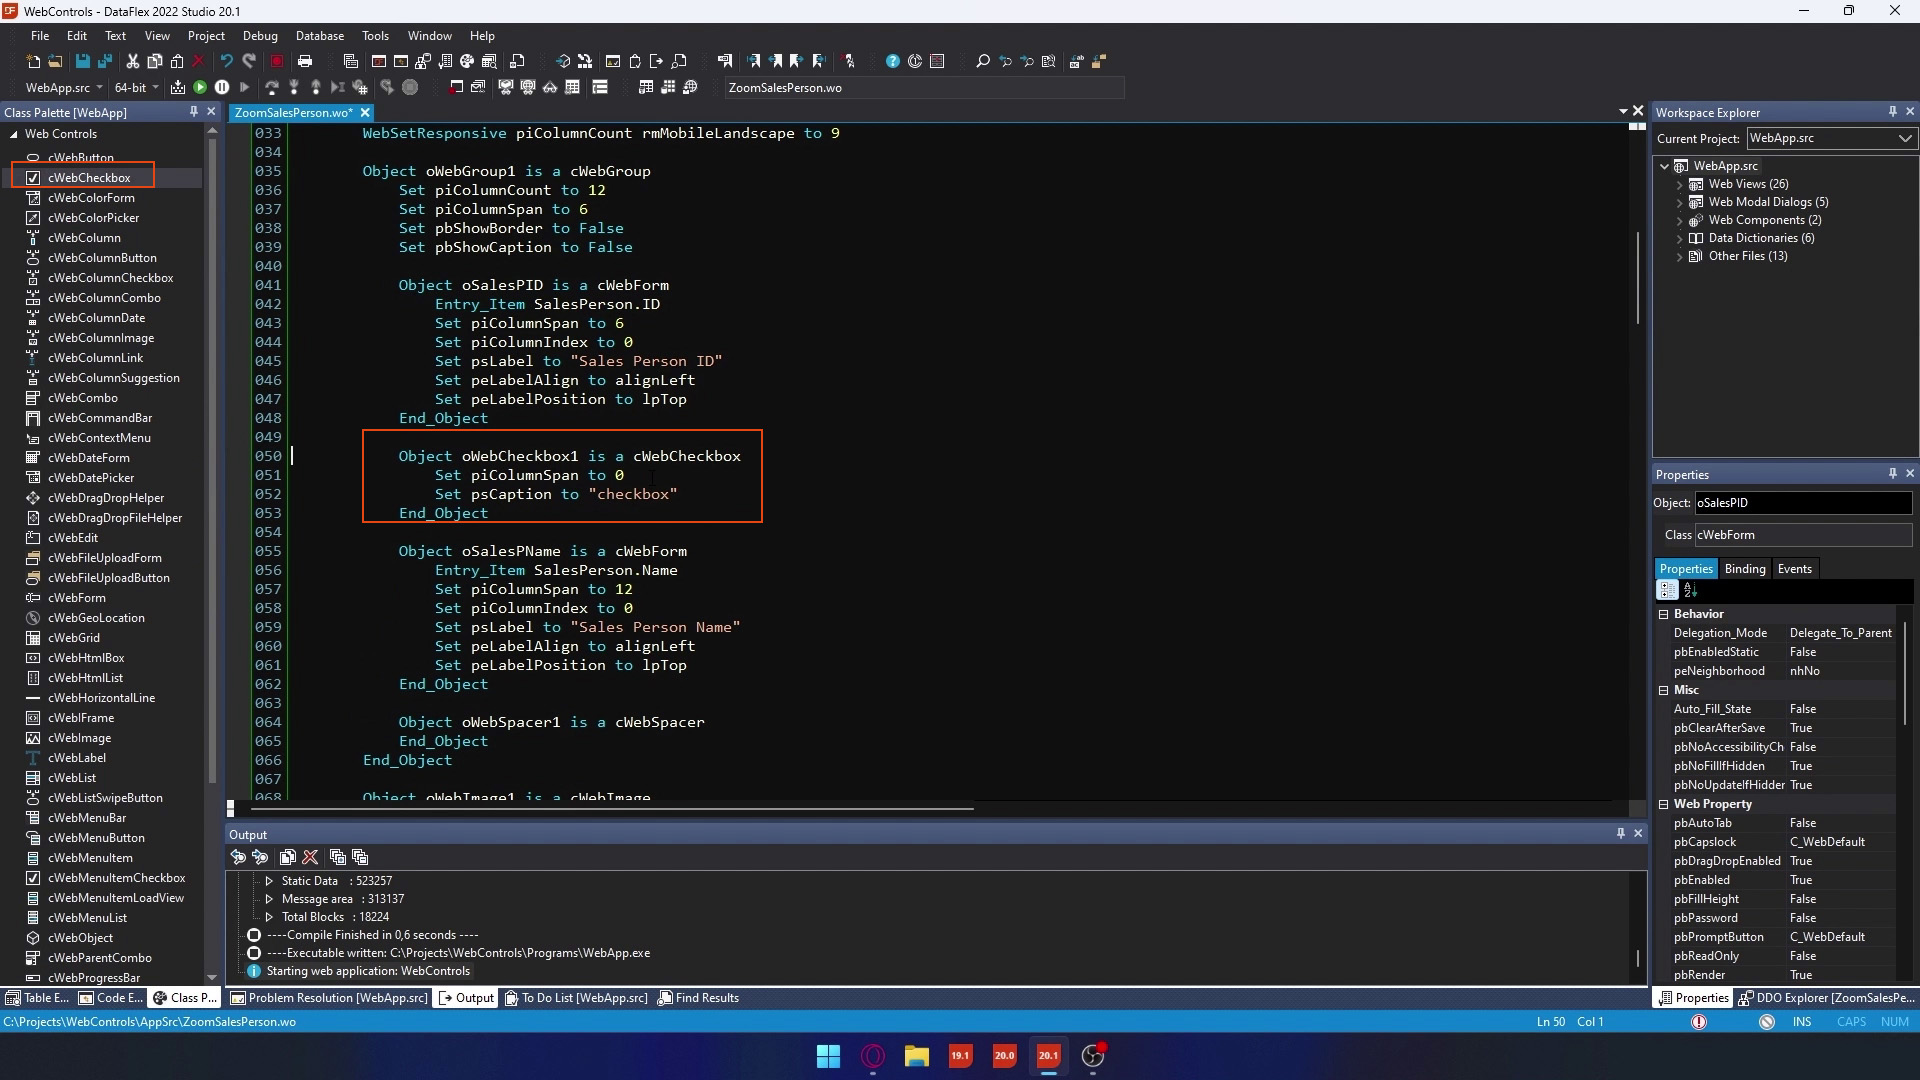Click the Paste clipboard icon
The image size is (1920, 1080).
(x=177, y=61)
